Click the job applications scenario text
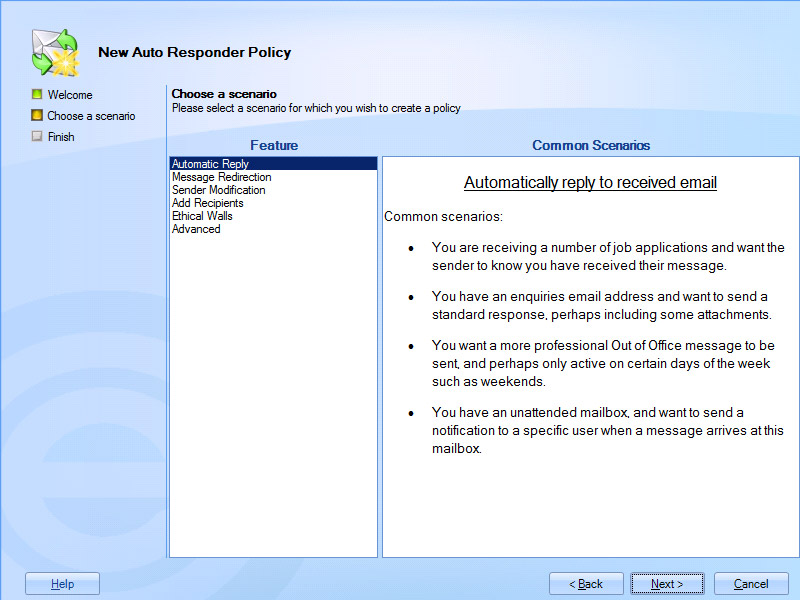This screenshot has width=800, height=600. click(x=608, y=256)
